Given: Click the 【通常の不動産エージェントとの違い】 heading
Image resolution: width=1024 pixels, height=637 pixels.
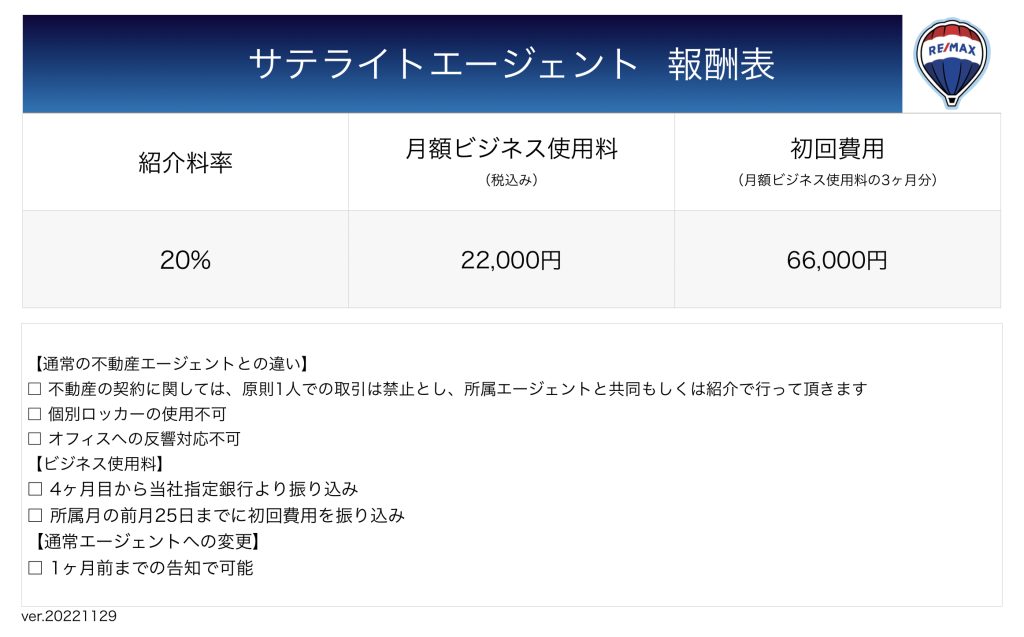Looking at the screenshot, I should (170, 364).
